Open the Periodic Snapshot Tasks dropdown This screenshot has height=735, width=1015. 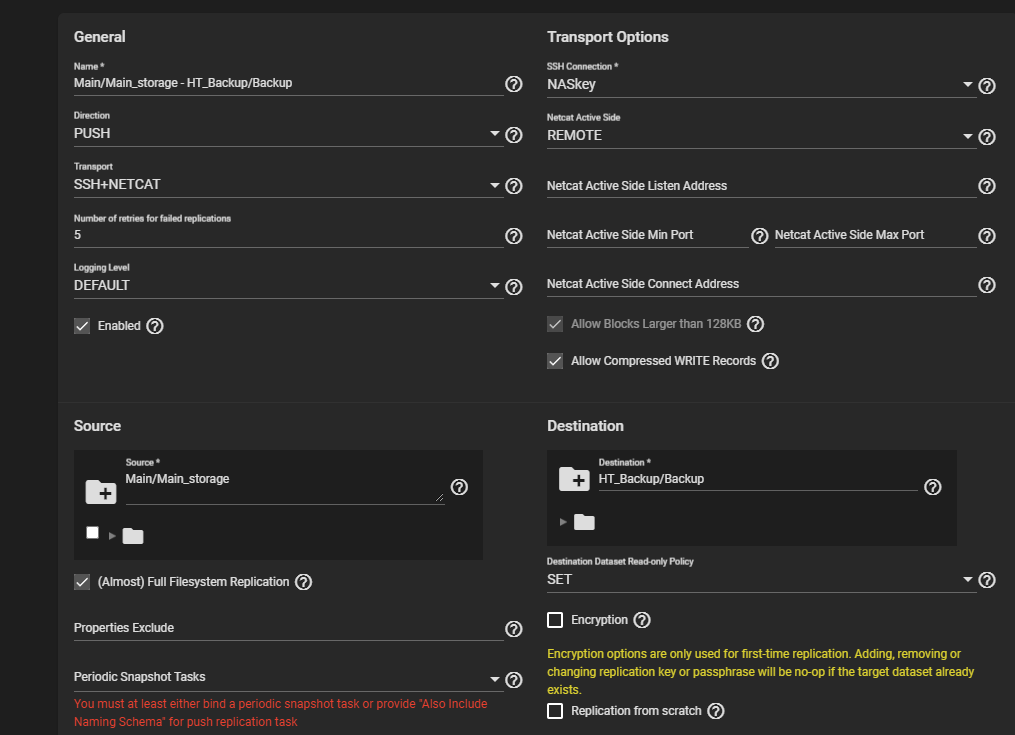pyautogui.click(x=287, y=677)
